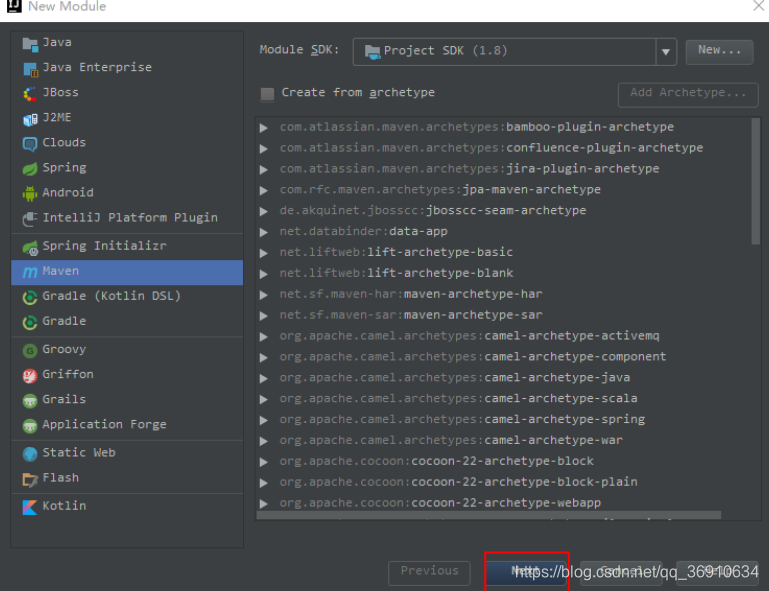769x591 pixels.
Task: Select cocoon-22-archetype-webapp row
Action: (440, 503)
